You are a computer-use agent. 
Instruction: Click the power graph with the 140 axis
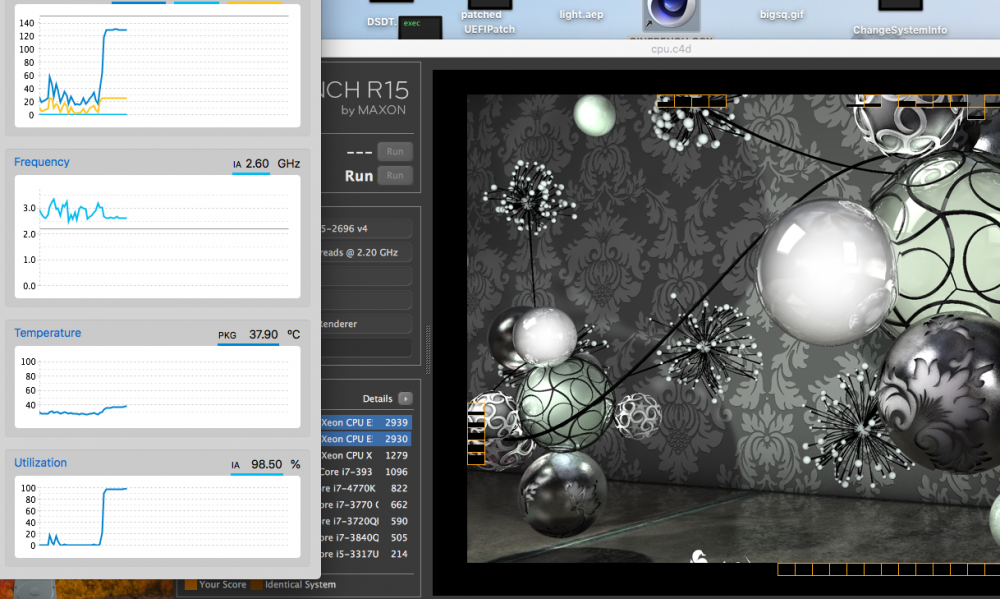pos(158,66)
